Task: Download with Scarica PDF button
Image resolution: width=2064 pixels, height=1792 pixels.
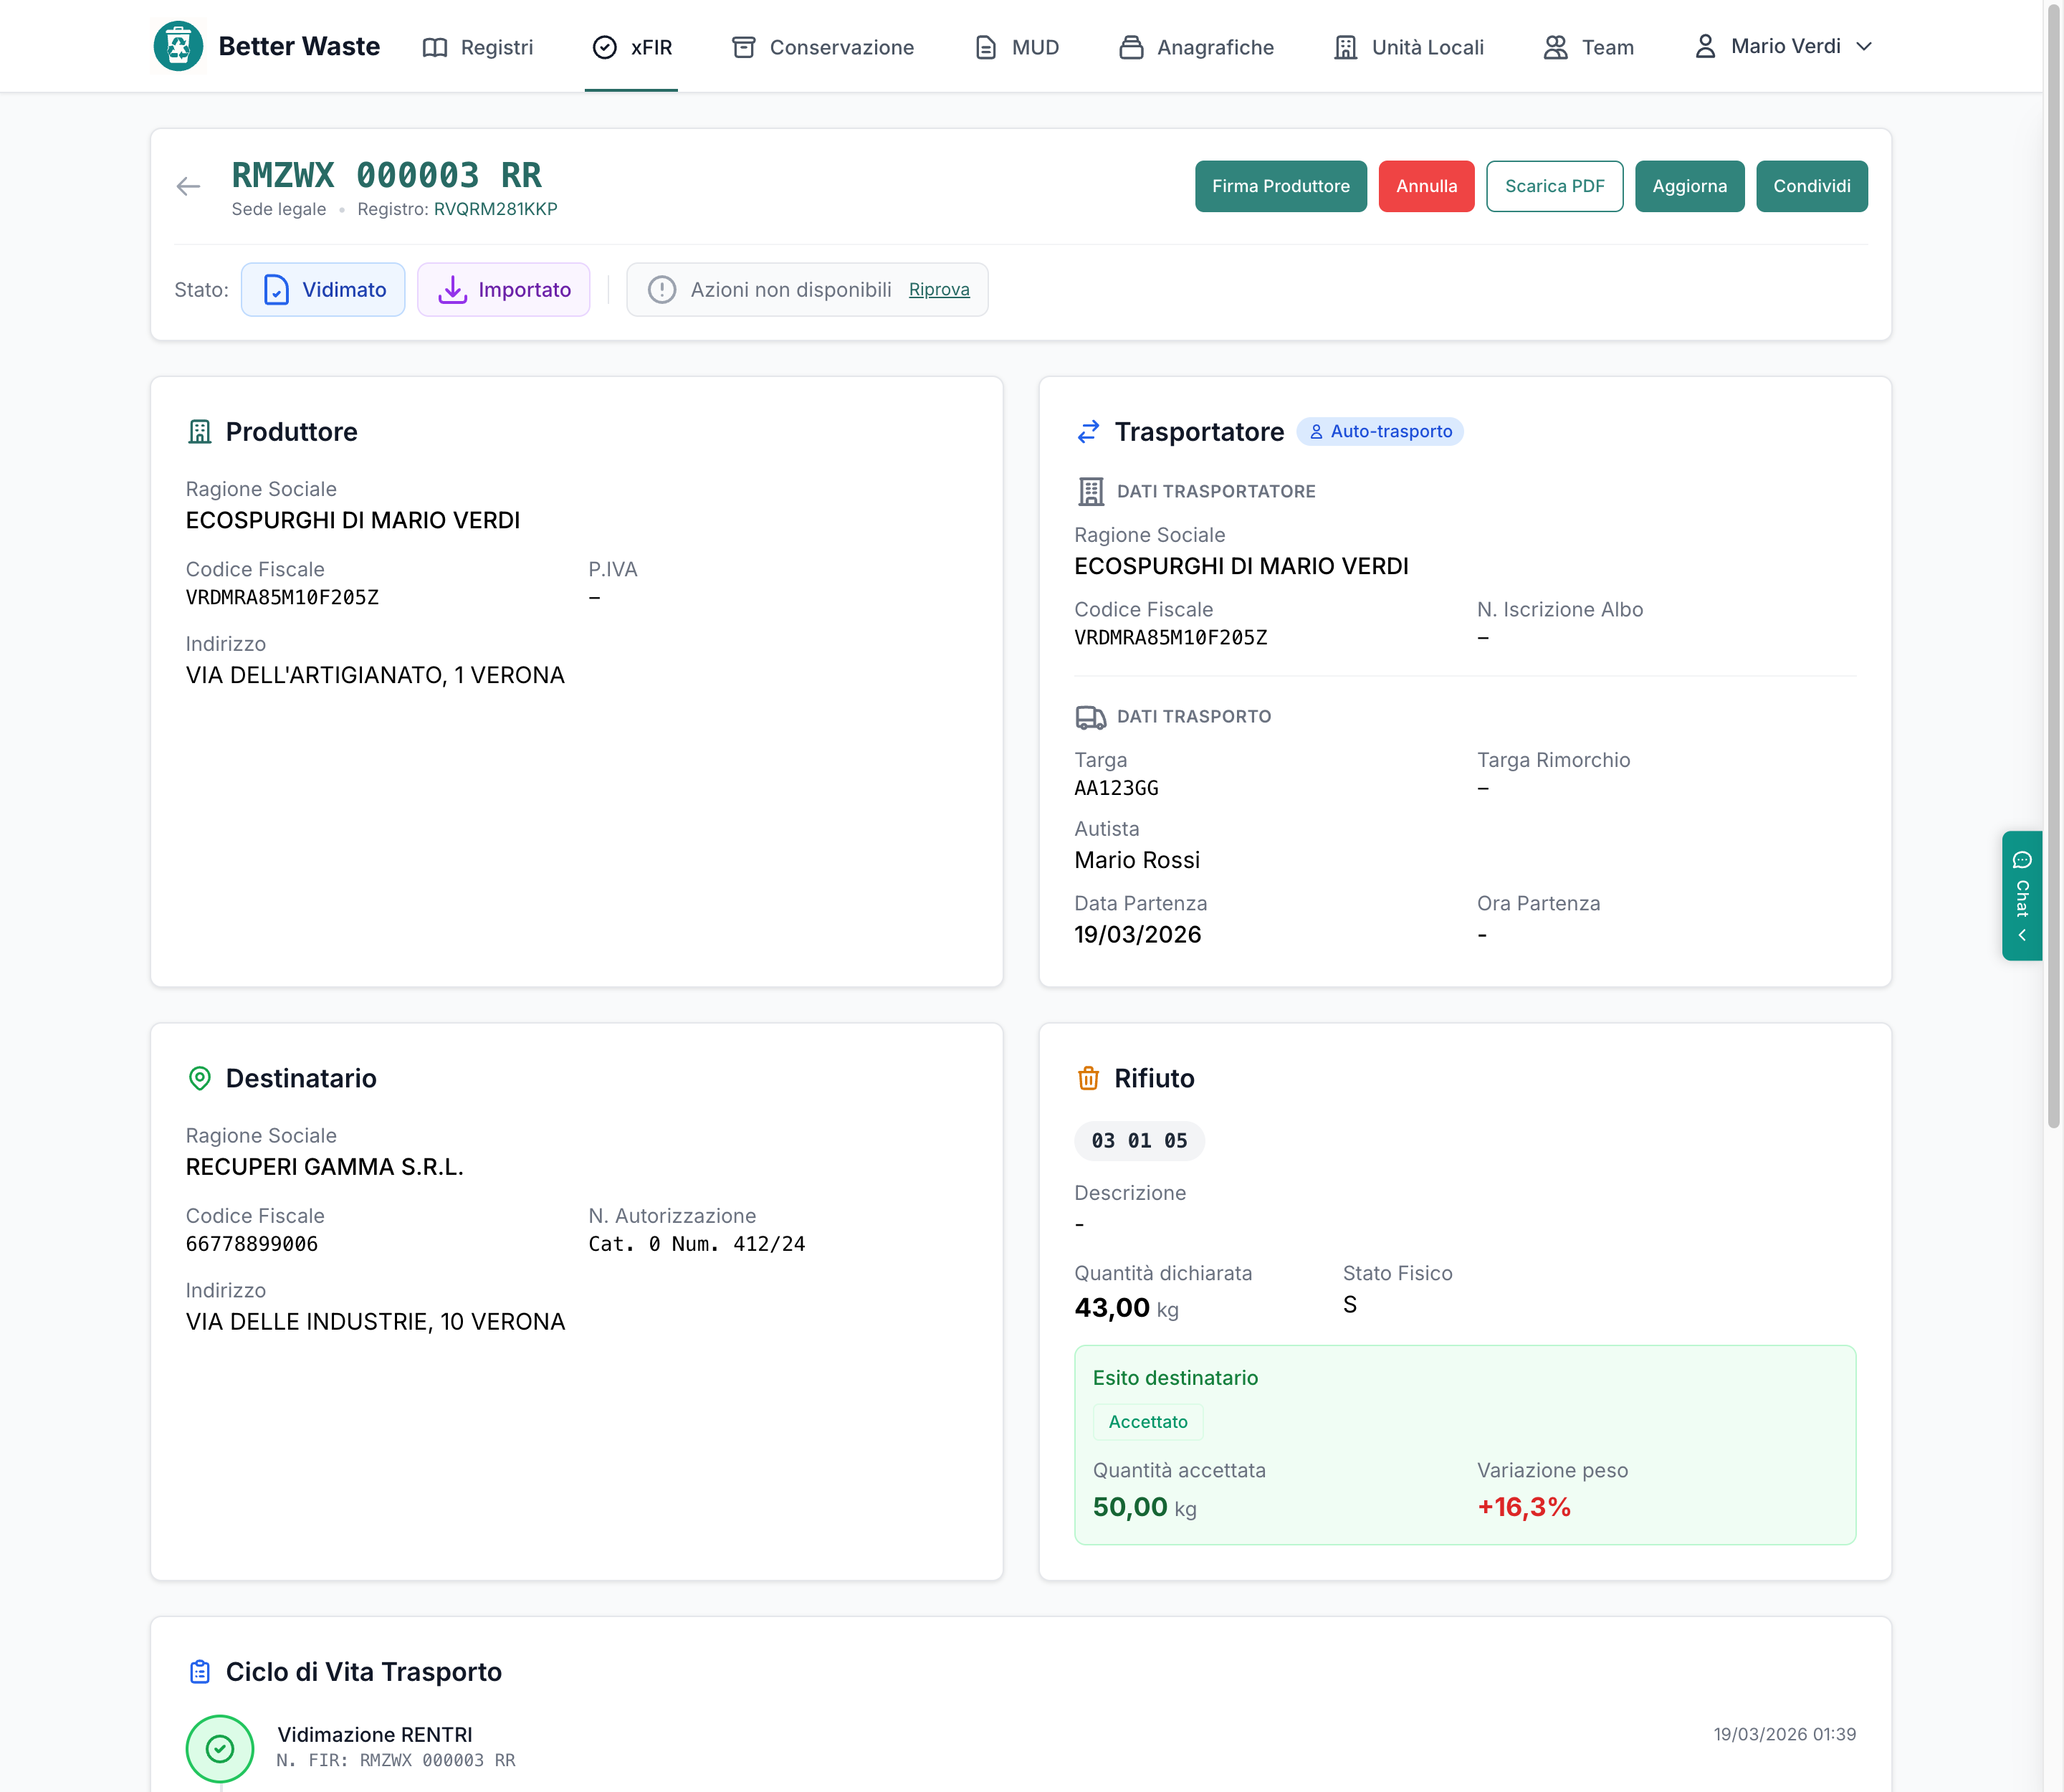Action: 1554,186
